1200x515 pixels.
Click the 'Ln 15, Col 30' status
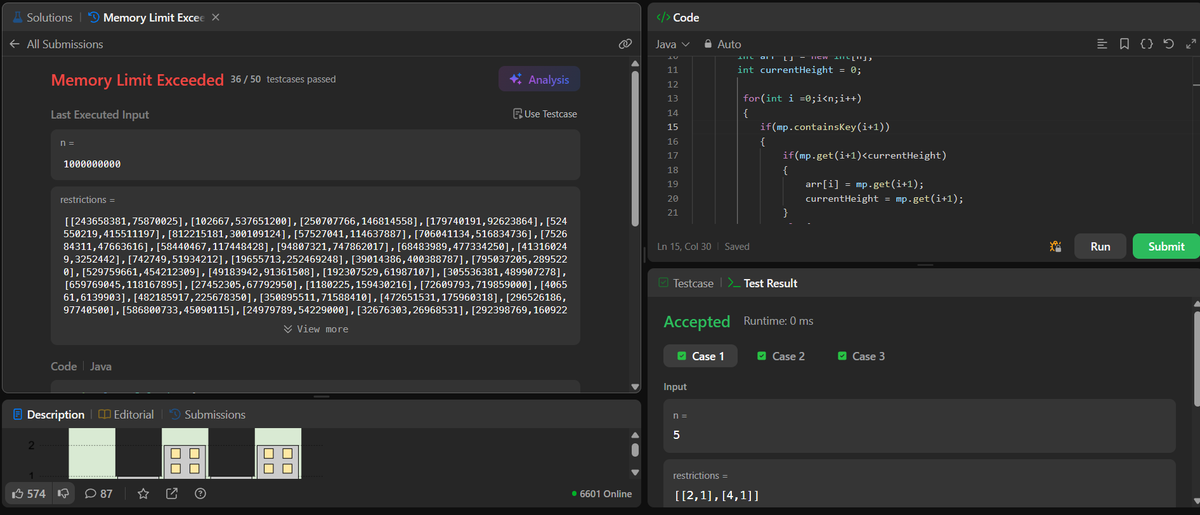click(x=684, y=246)
